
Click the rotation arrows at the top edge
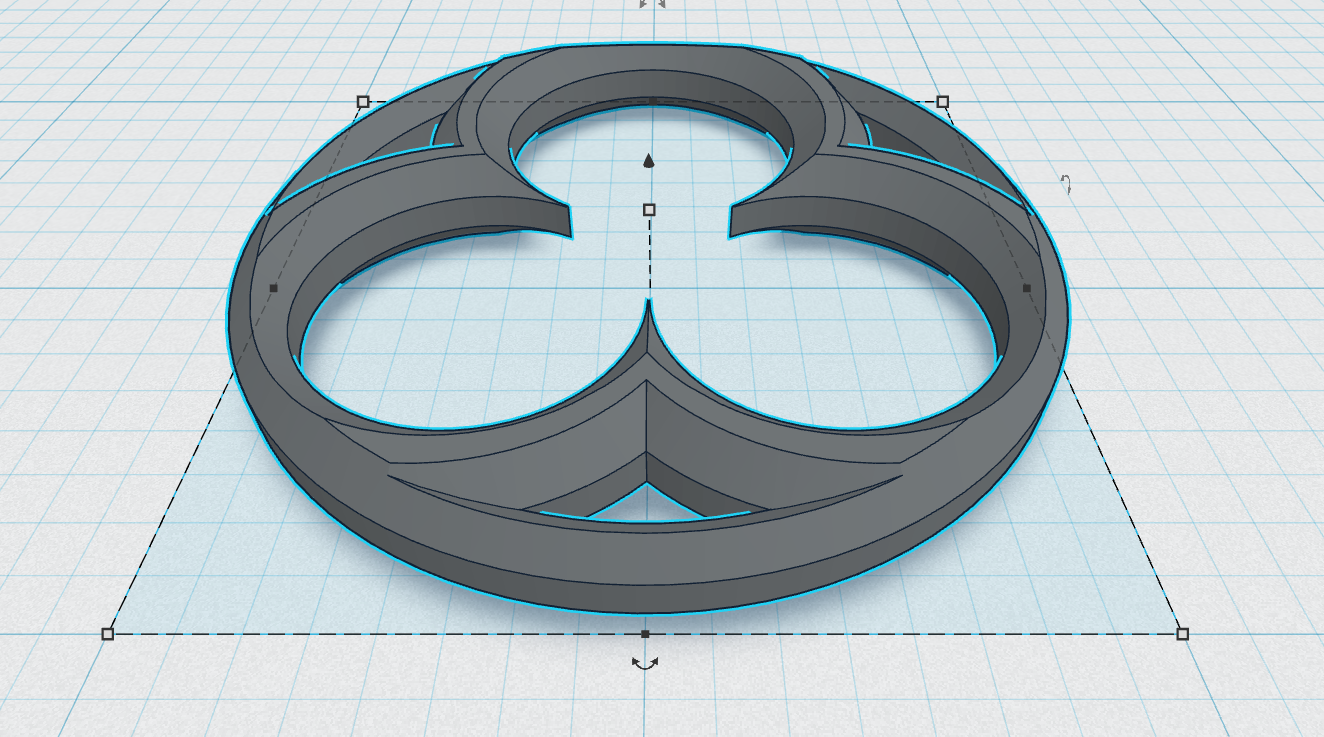(x=652, y=3)
